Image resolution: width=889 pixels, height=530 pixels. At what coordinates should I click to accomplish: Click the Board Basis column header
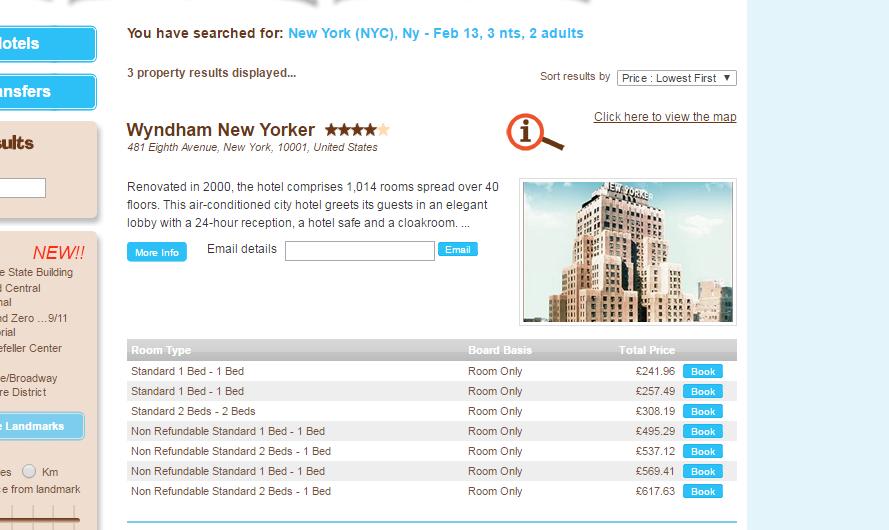pyautogui.click(x=499, y=350)
